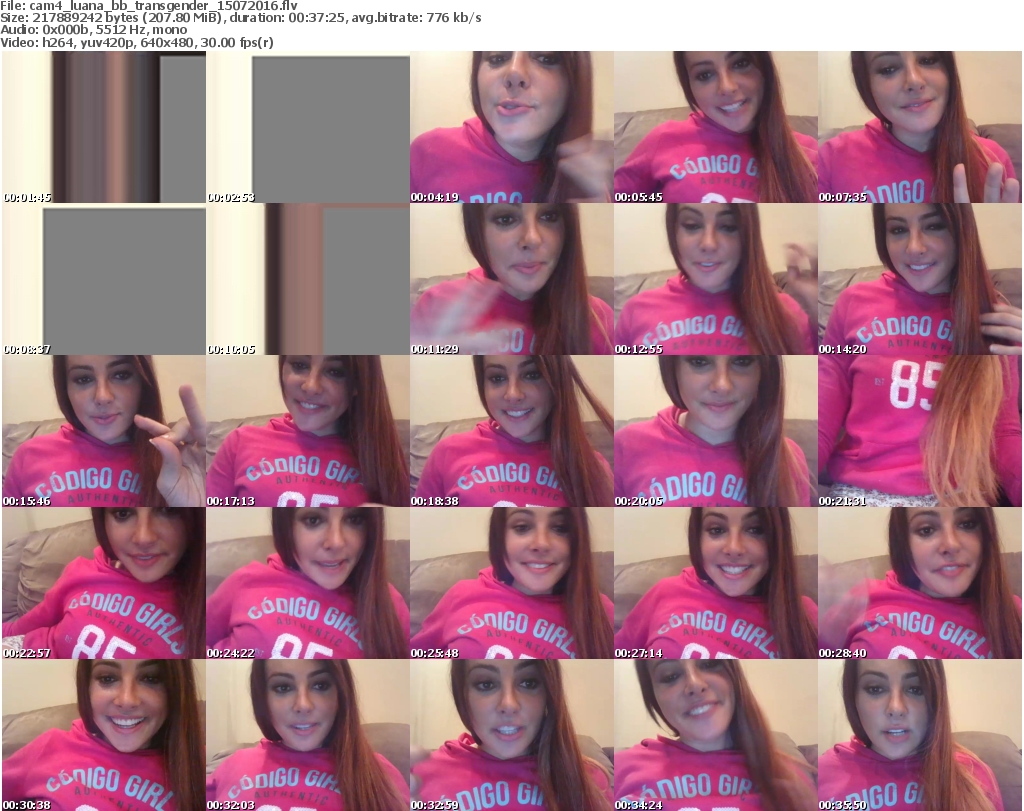Open the frame marked 00:14:20
The width and height of the screenshot is (1024, 811).
(920, 279)
